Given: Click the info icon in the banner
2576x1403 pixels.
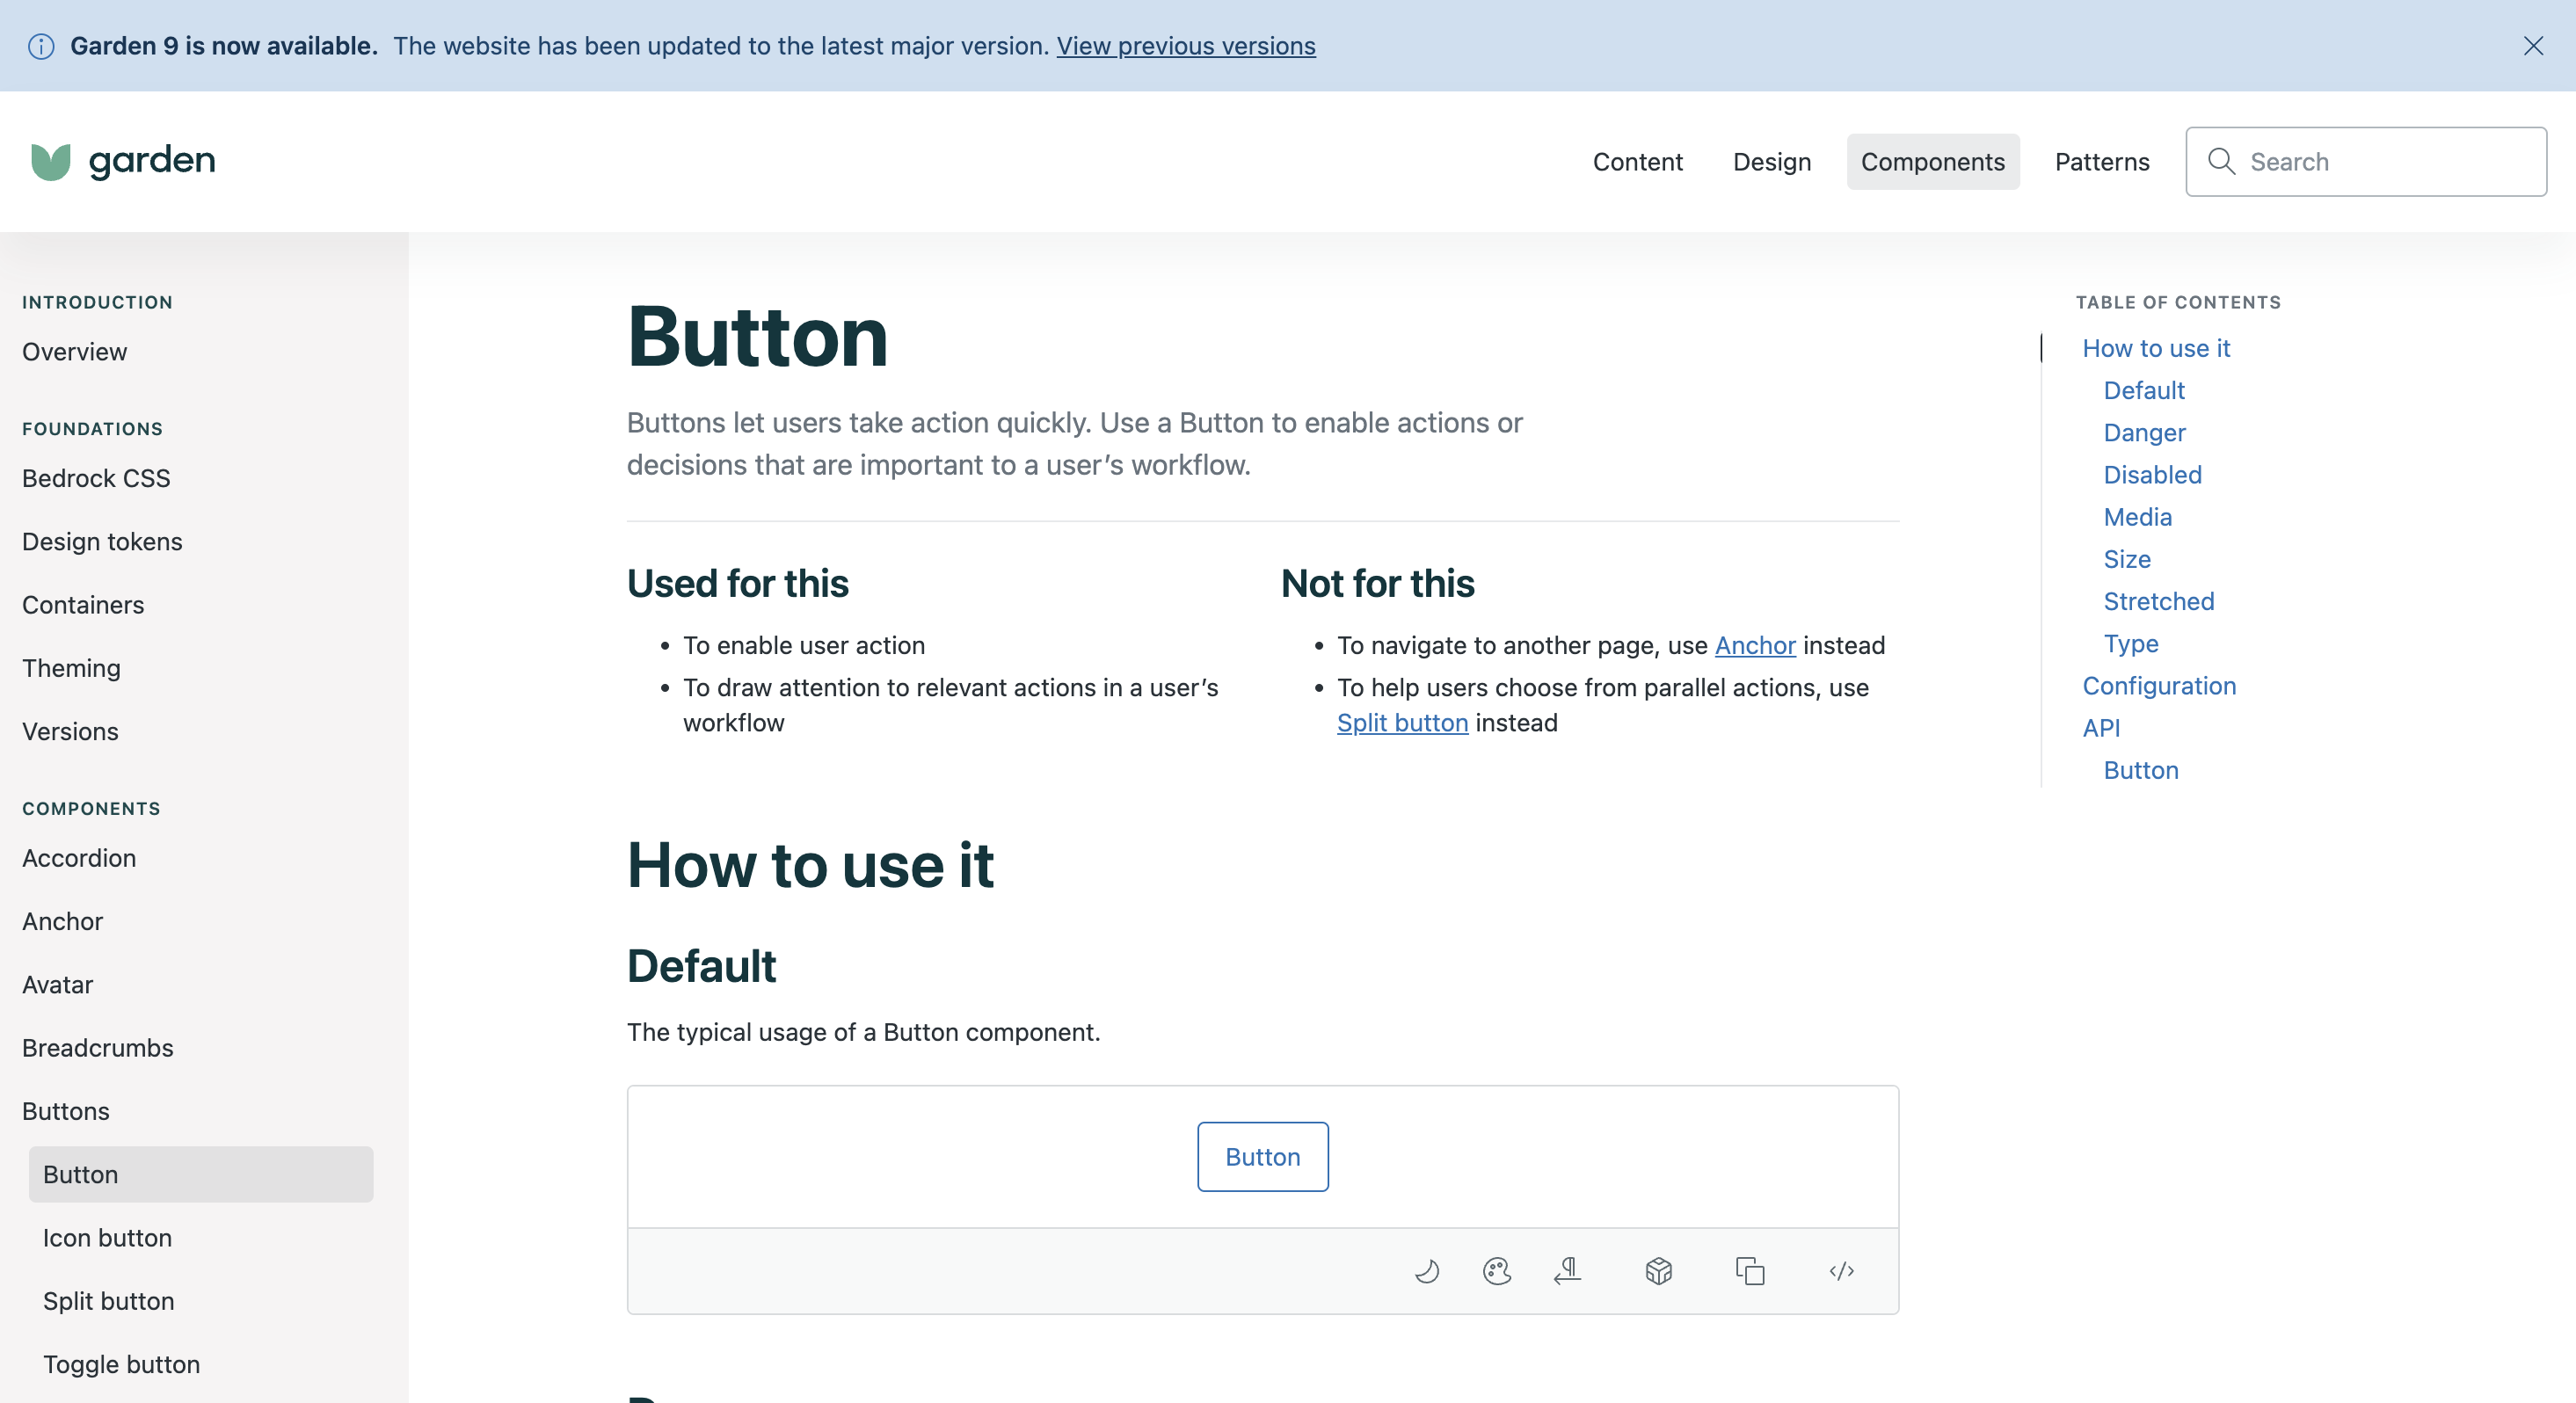Looking at the screenshot, I should (41, 46).
